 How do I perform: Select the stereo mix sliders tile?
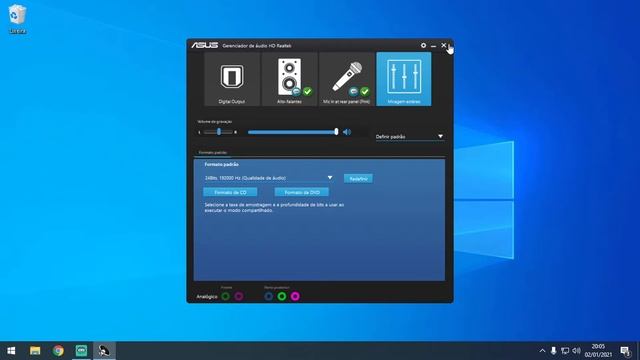(x=404, y=79)
